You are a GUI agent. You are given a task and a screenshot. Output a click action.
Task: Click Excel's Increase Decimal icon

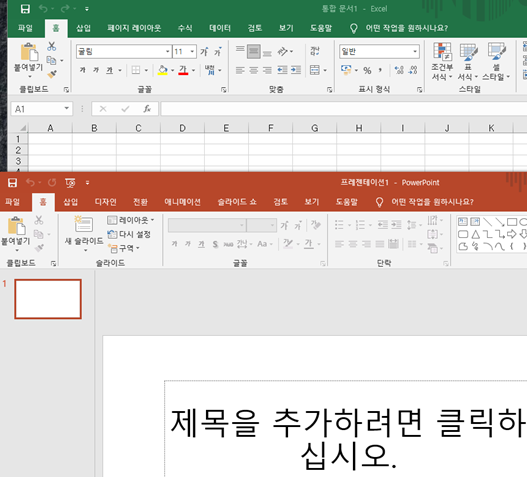(x=399, y=70)
